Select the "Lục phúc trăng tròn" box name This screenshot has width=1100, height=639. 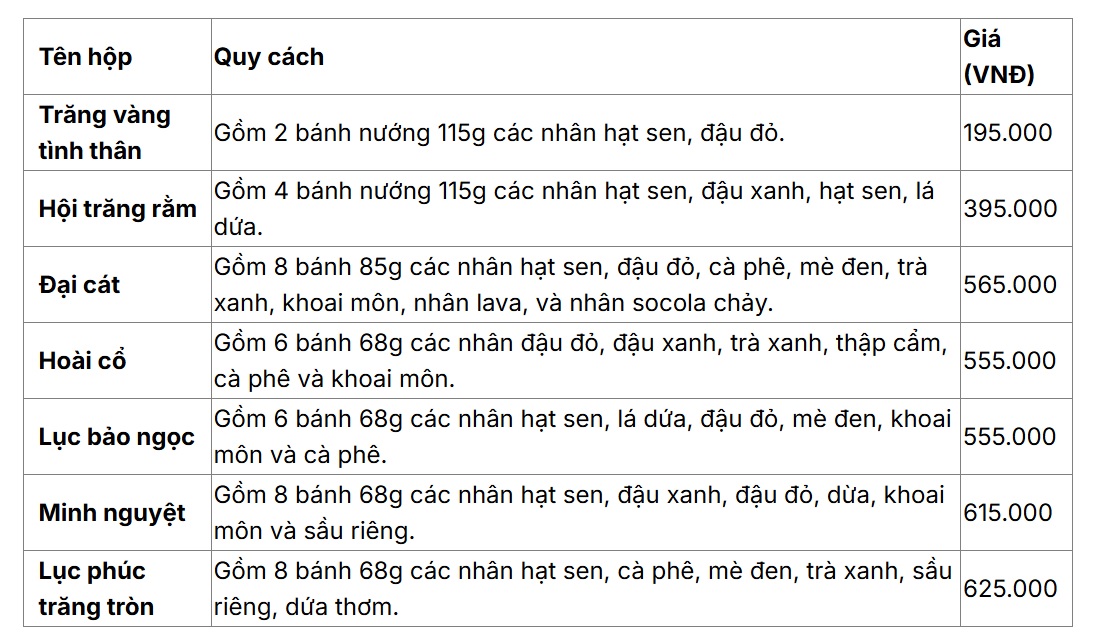pyautogui.click(x=96, y=589)
